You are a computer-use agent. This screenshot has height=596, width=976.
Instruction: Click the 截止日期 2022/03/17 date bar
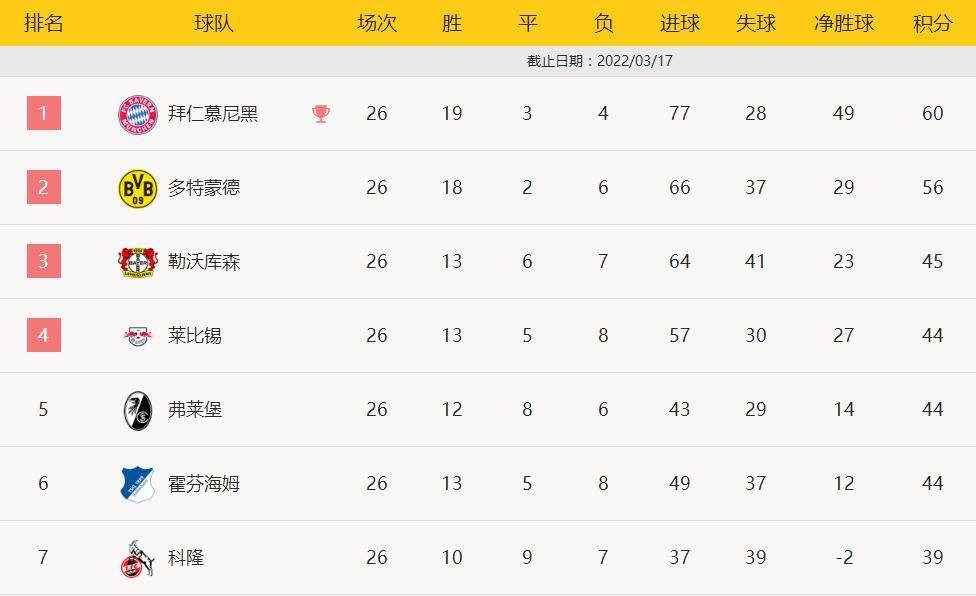[x=600, y=61]
